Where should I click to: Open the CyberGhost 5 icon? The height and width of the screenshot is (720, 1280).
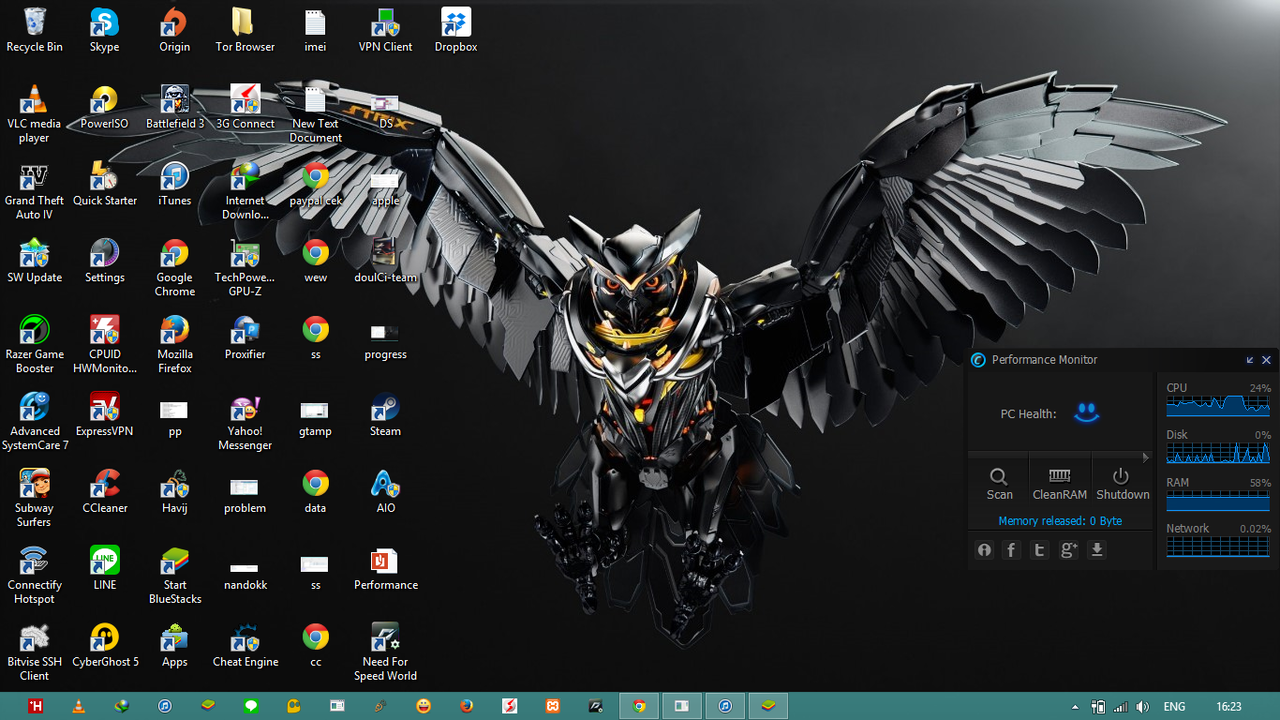click(x=104, y=646)
